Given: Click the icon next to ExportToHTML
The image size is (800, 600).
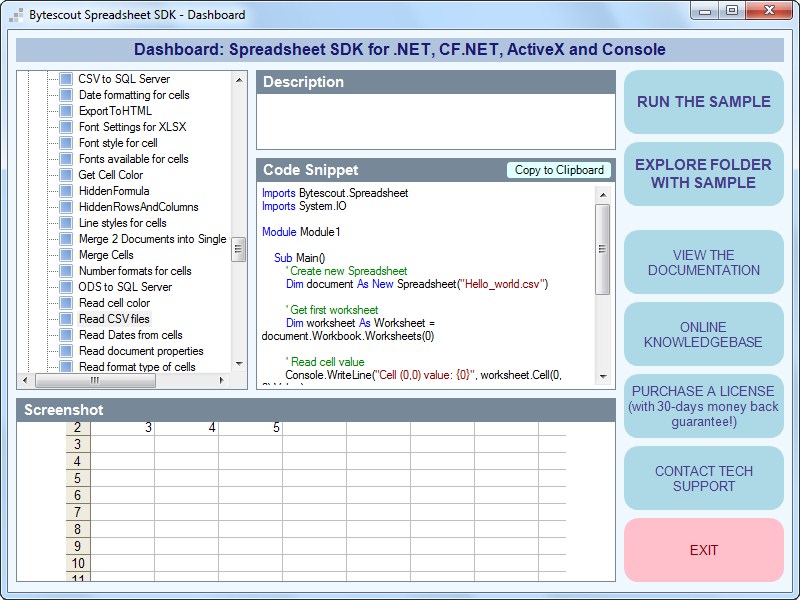Looking at the screenshot, I should click(x=66, y=111).
